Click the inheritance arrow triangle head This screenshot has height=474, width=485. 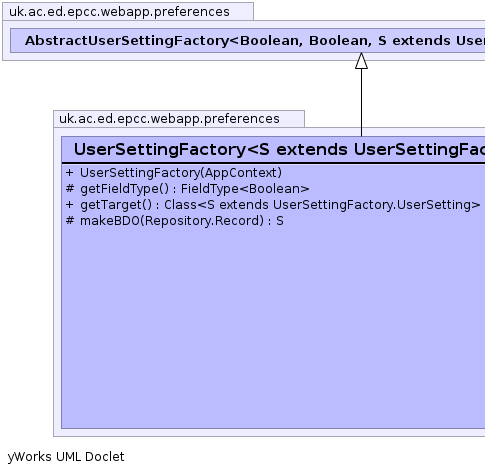click(x=361, y=61)
